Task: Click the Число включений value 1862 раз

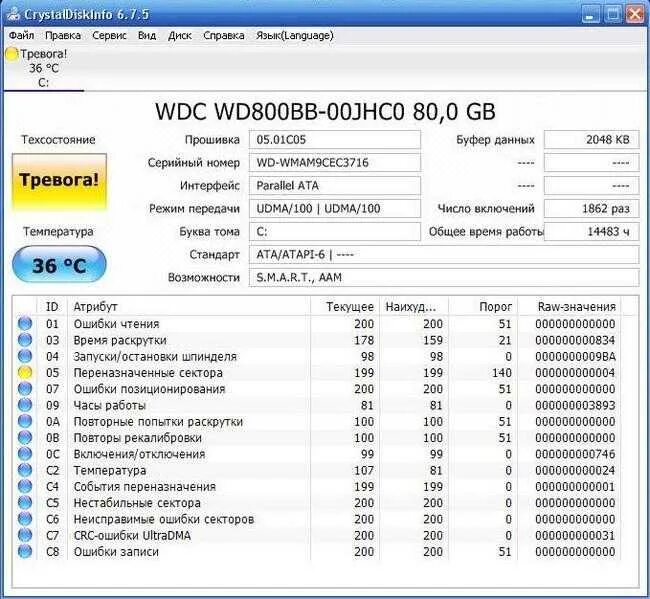Action: [592, 209]
